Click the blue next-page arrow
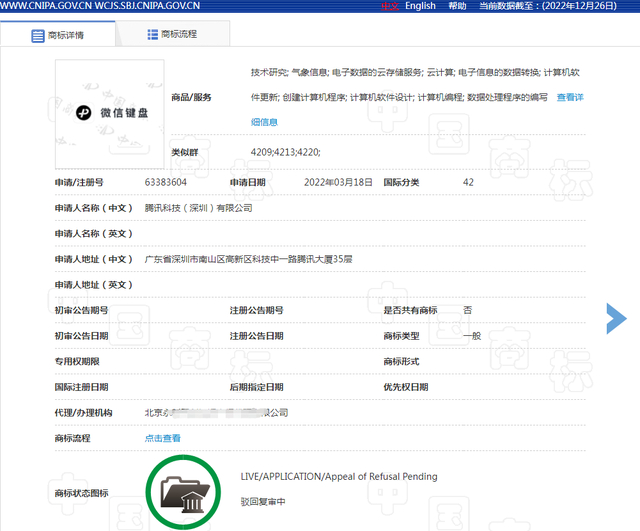The height and width of the screenshot is (531, 640). (x=616, y=318)
